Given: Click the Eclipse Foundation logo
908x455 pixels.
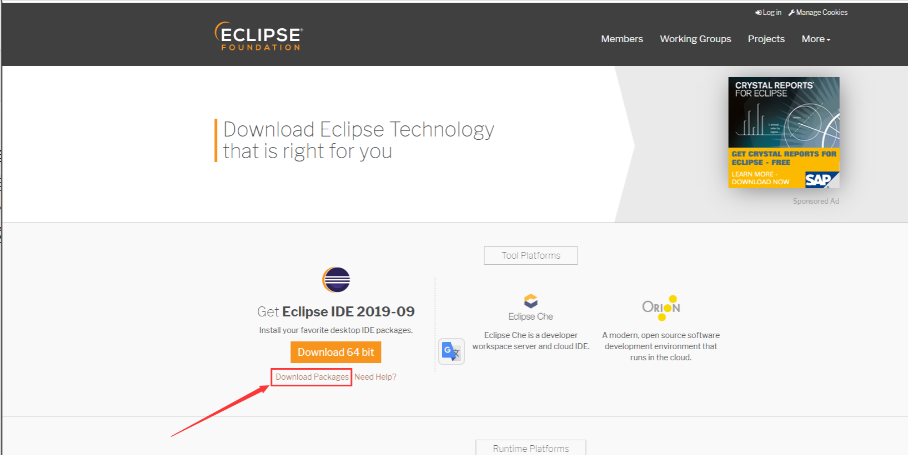Looking at the screenshot, I should (258, 36).
